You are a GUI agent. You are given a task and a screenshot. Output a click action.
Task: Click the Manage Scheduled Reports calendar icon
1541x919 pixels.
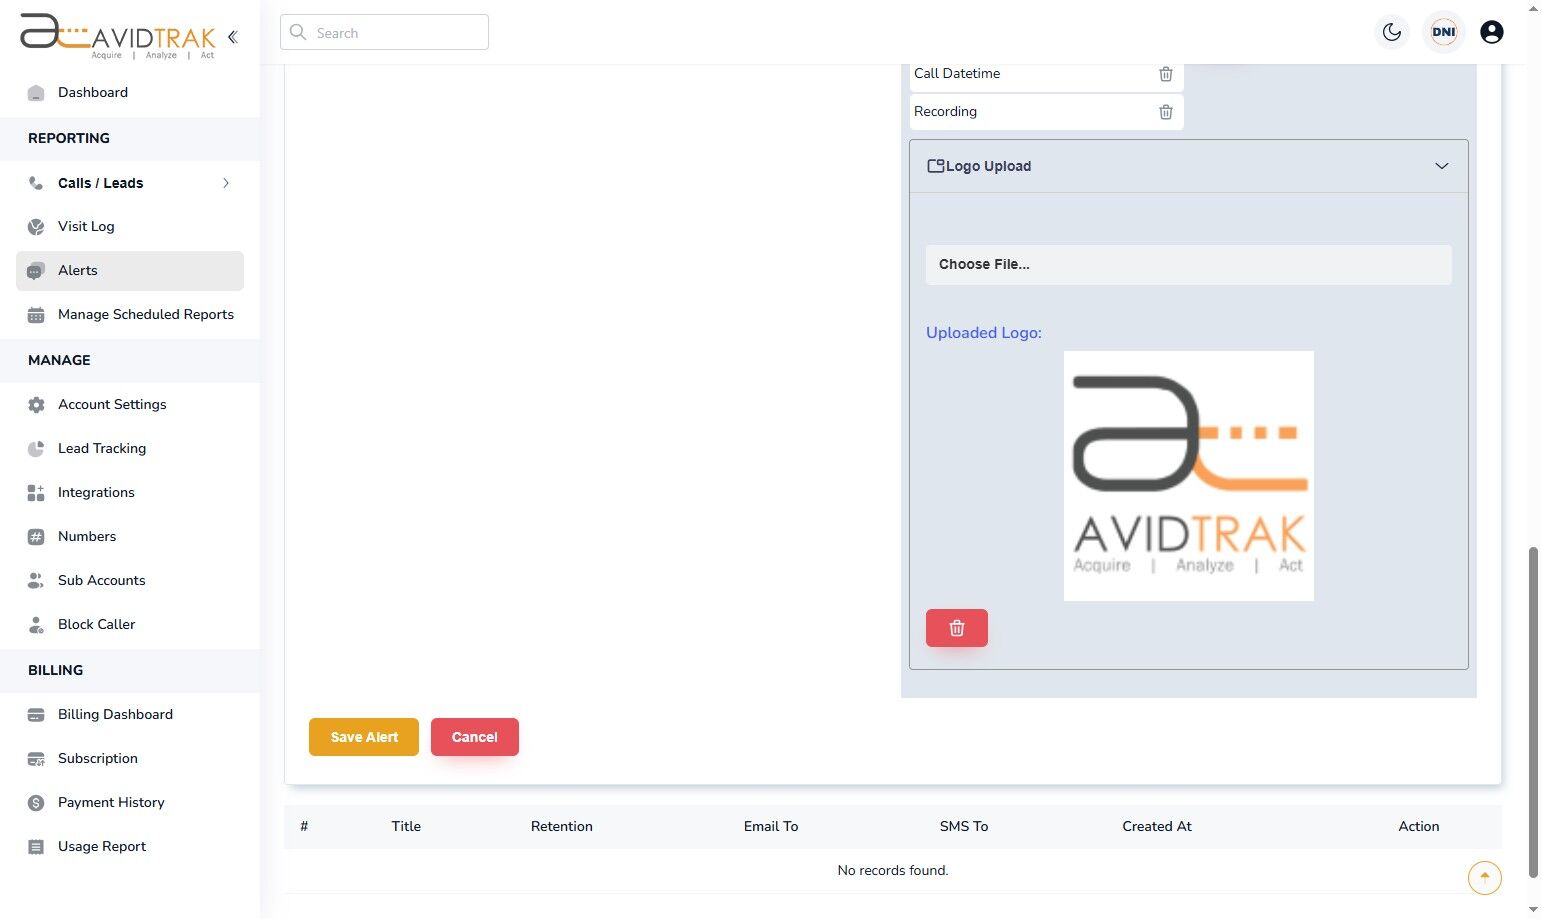pos(36,315)
